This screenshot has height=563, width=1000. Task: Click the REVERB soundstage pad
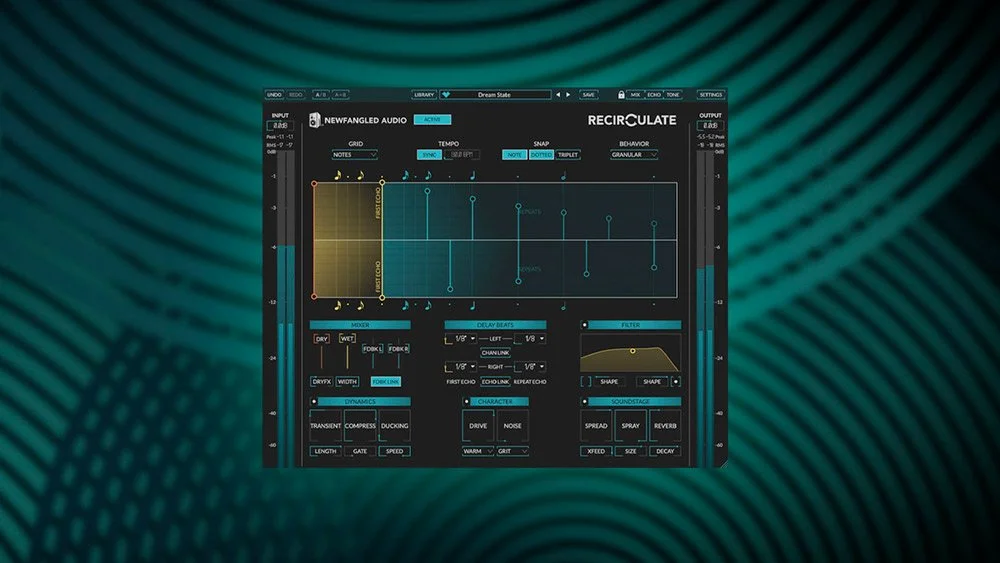tap(665, 425)
